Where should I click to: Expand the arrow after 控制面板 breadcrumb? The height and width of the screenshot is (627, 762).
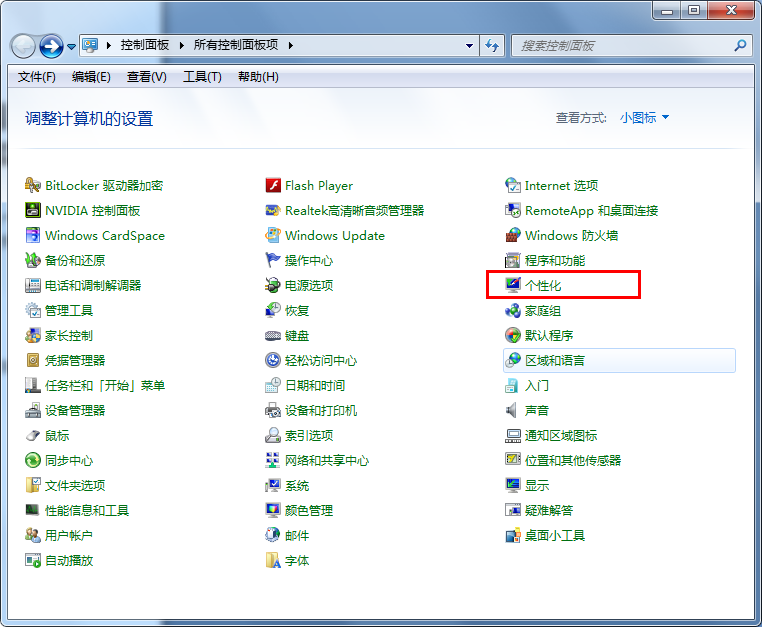tap(182, 45)
